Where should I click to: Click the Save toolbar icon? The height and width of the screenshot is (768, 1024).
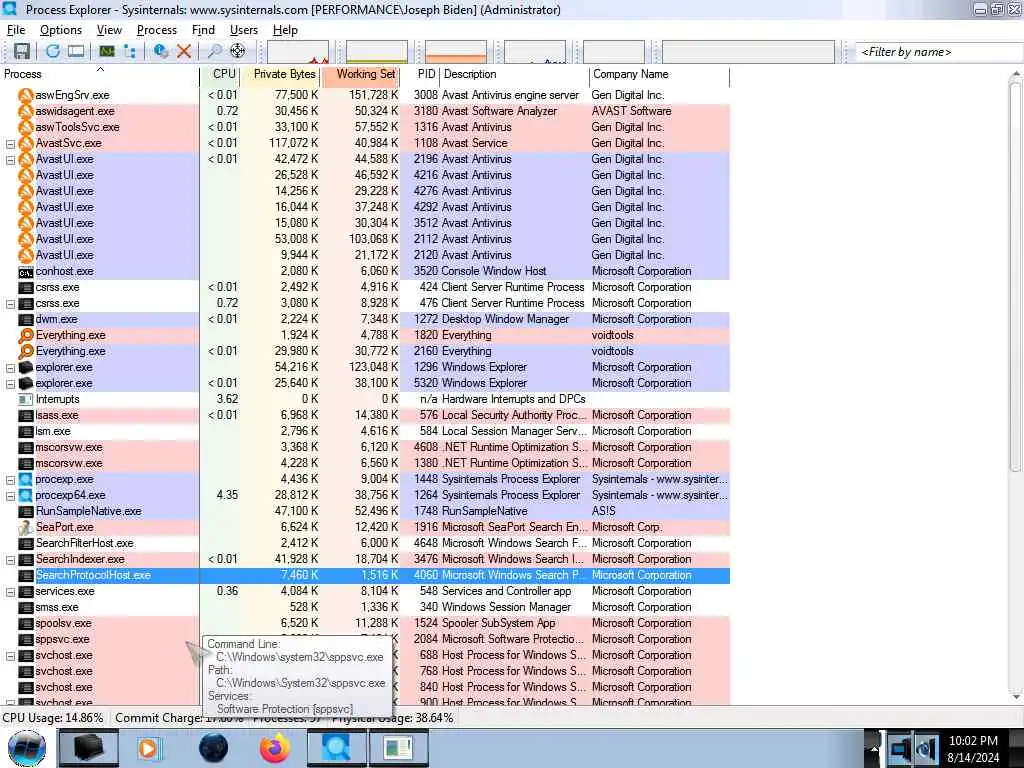[x=22, y=51]
